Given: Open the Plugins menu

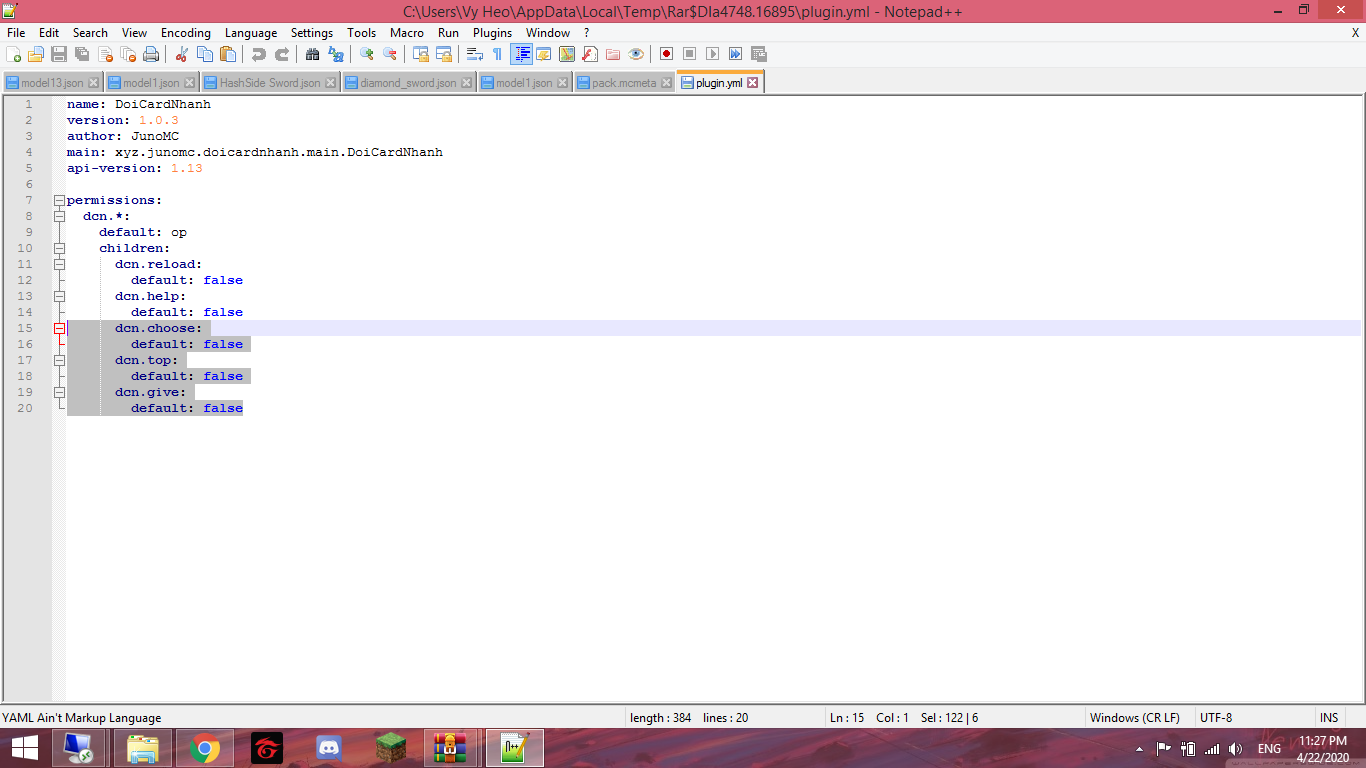Looking at the screenshot, I should coord(493,33).
